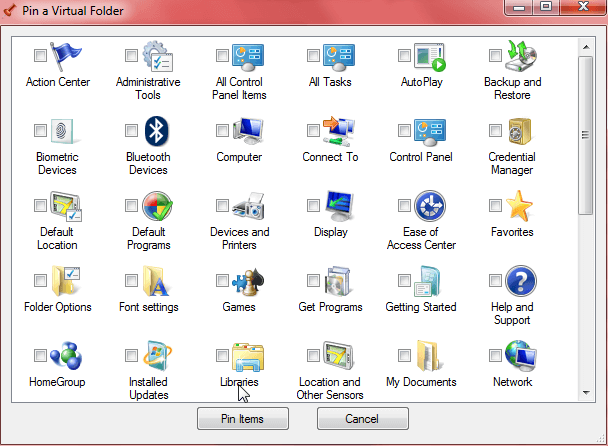Screen dimensions: 608x446
Task: Enable the Computer checkbox
Action: [223, 130]
